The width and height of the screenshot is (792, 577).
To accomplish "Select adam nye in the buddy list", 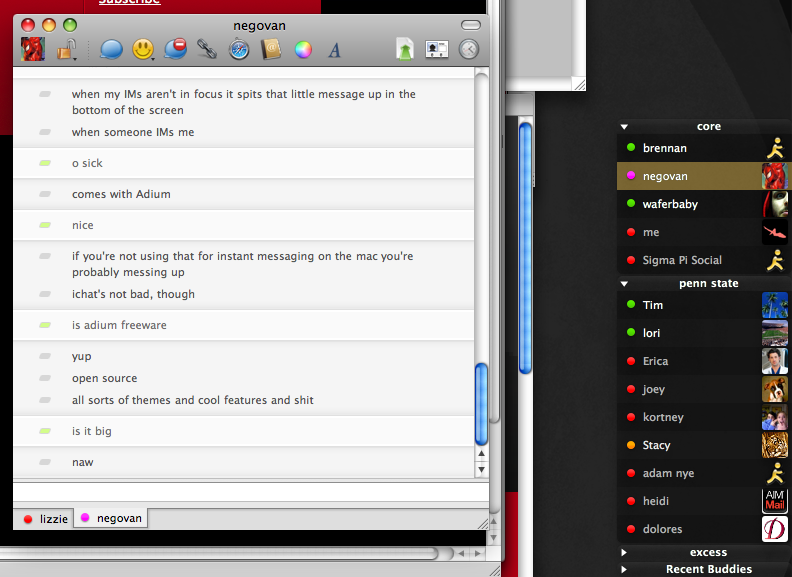I will tap(702, 473).
